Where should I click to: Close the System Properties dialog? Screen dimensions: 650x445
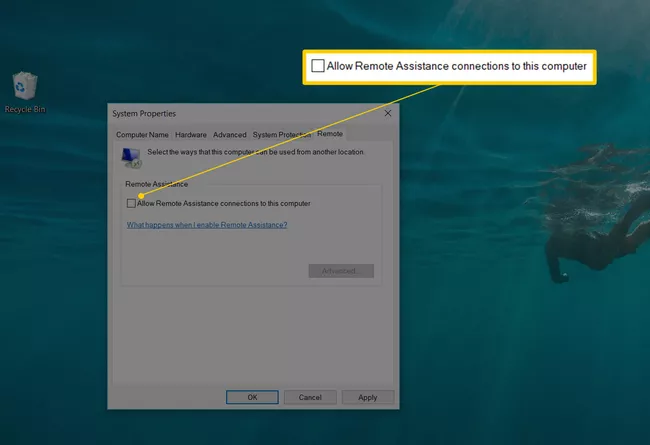[388, 113]
